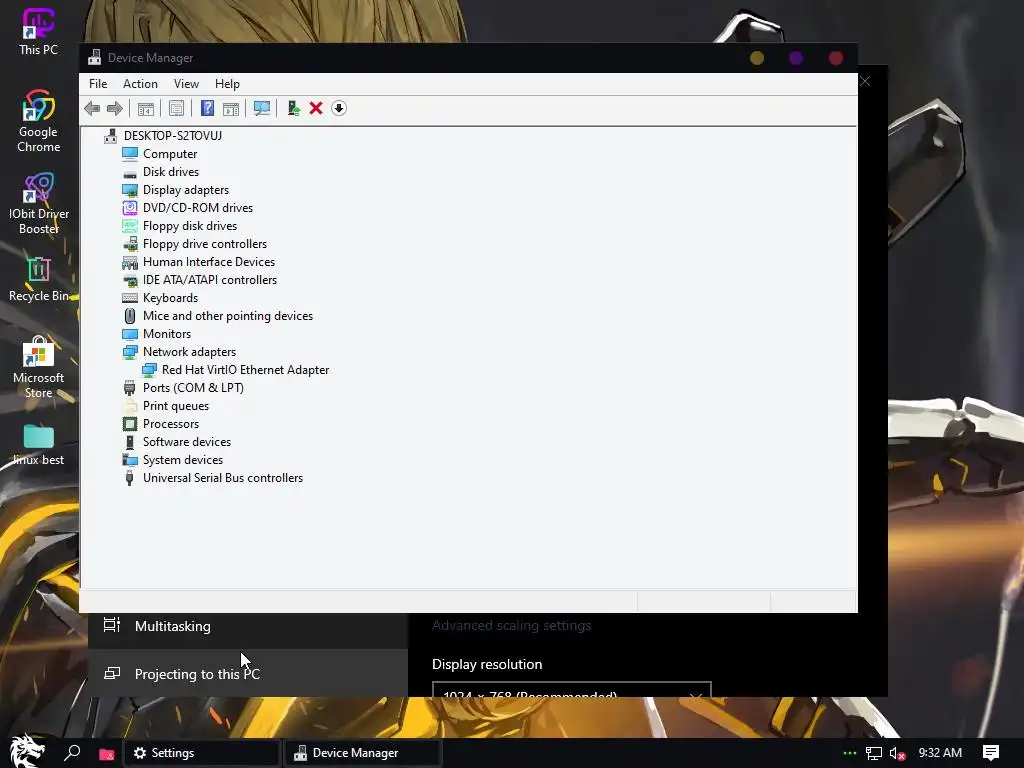The width and height of the screenshot is (1024, 768).
Task: Select Universal Serial Bus controllers category
Action: click(223, 478)
